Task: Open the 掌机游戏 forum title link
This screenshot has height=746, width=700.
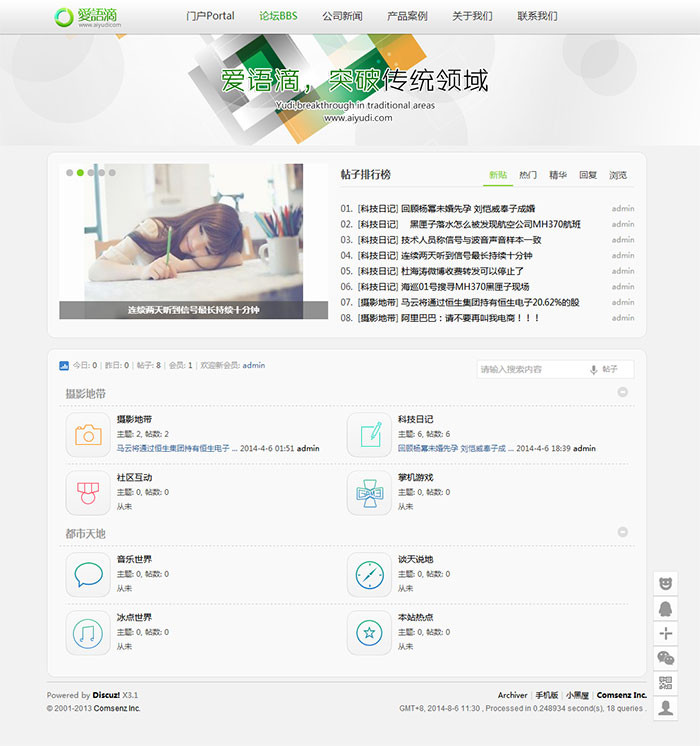Action: (415, 477)
